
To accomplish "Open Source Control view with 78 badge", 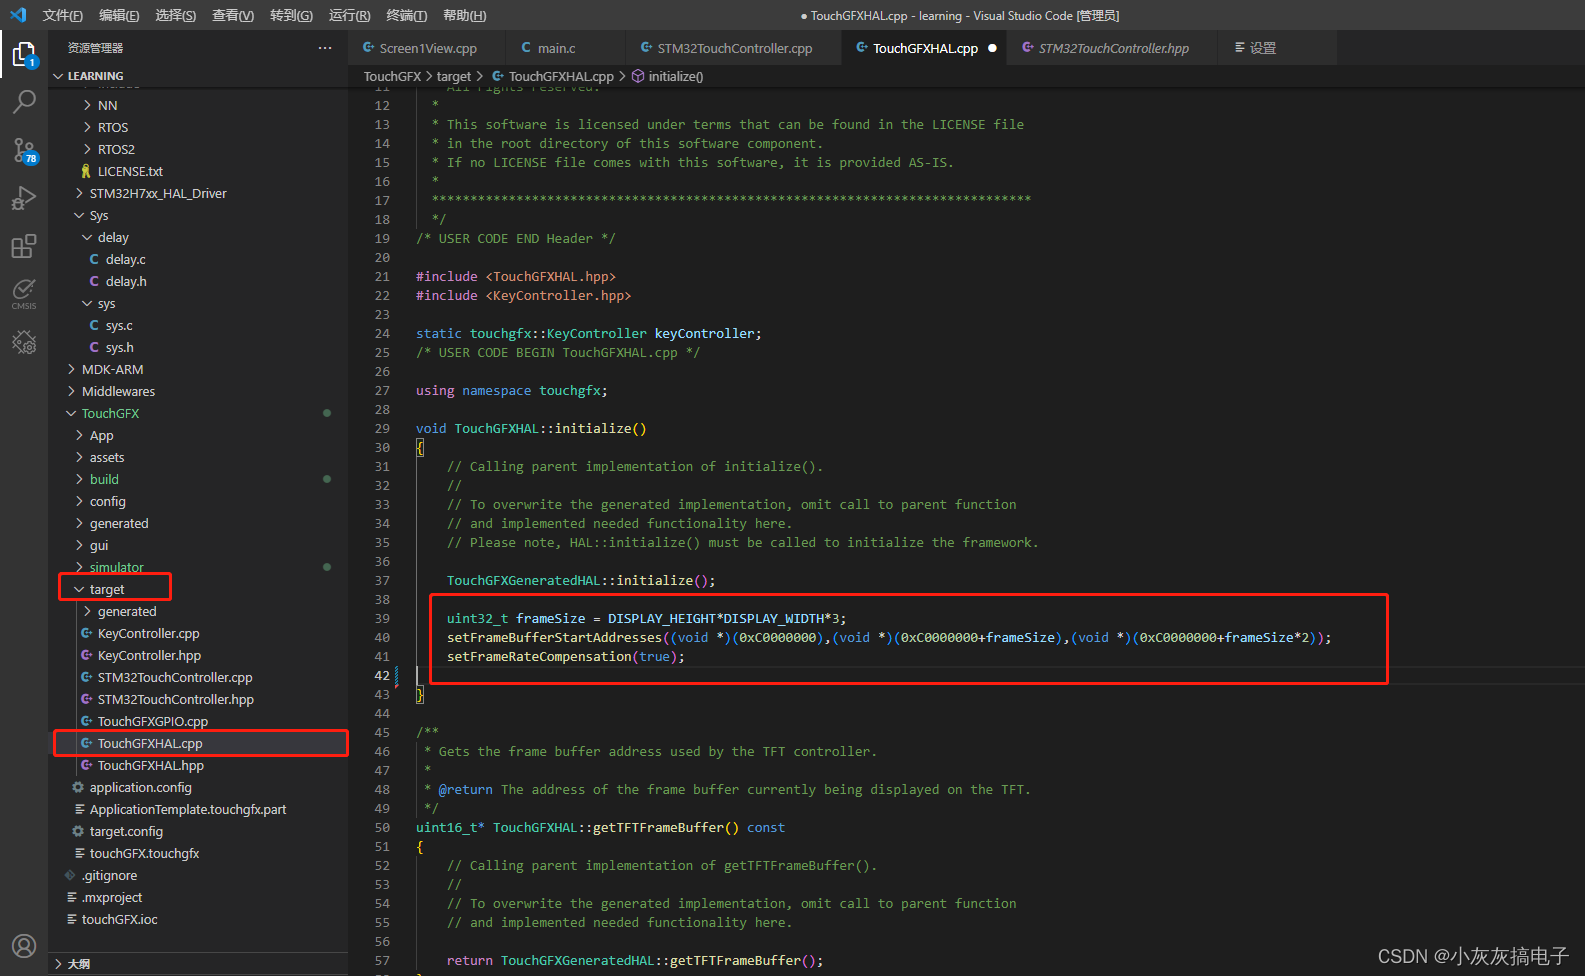I will pyautogui.click(x=24, y=150).
